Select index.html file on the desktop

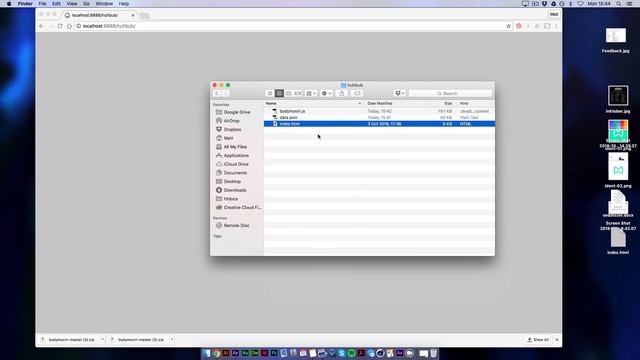tap(618, 242)
